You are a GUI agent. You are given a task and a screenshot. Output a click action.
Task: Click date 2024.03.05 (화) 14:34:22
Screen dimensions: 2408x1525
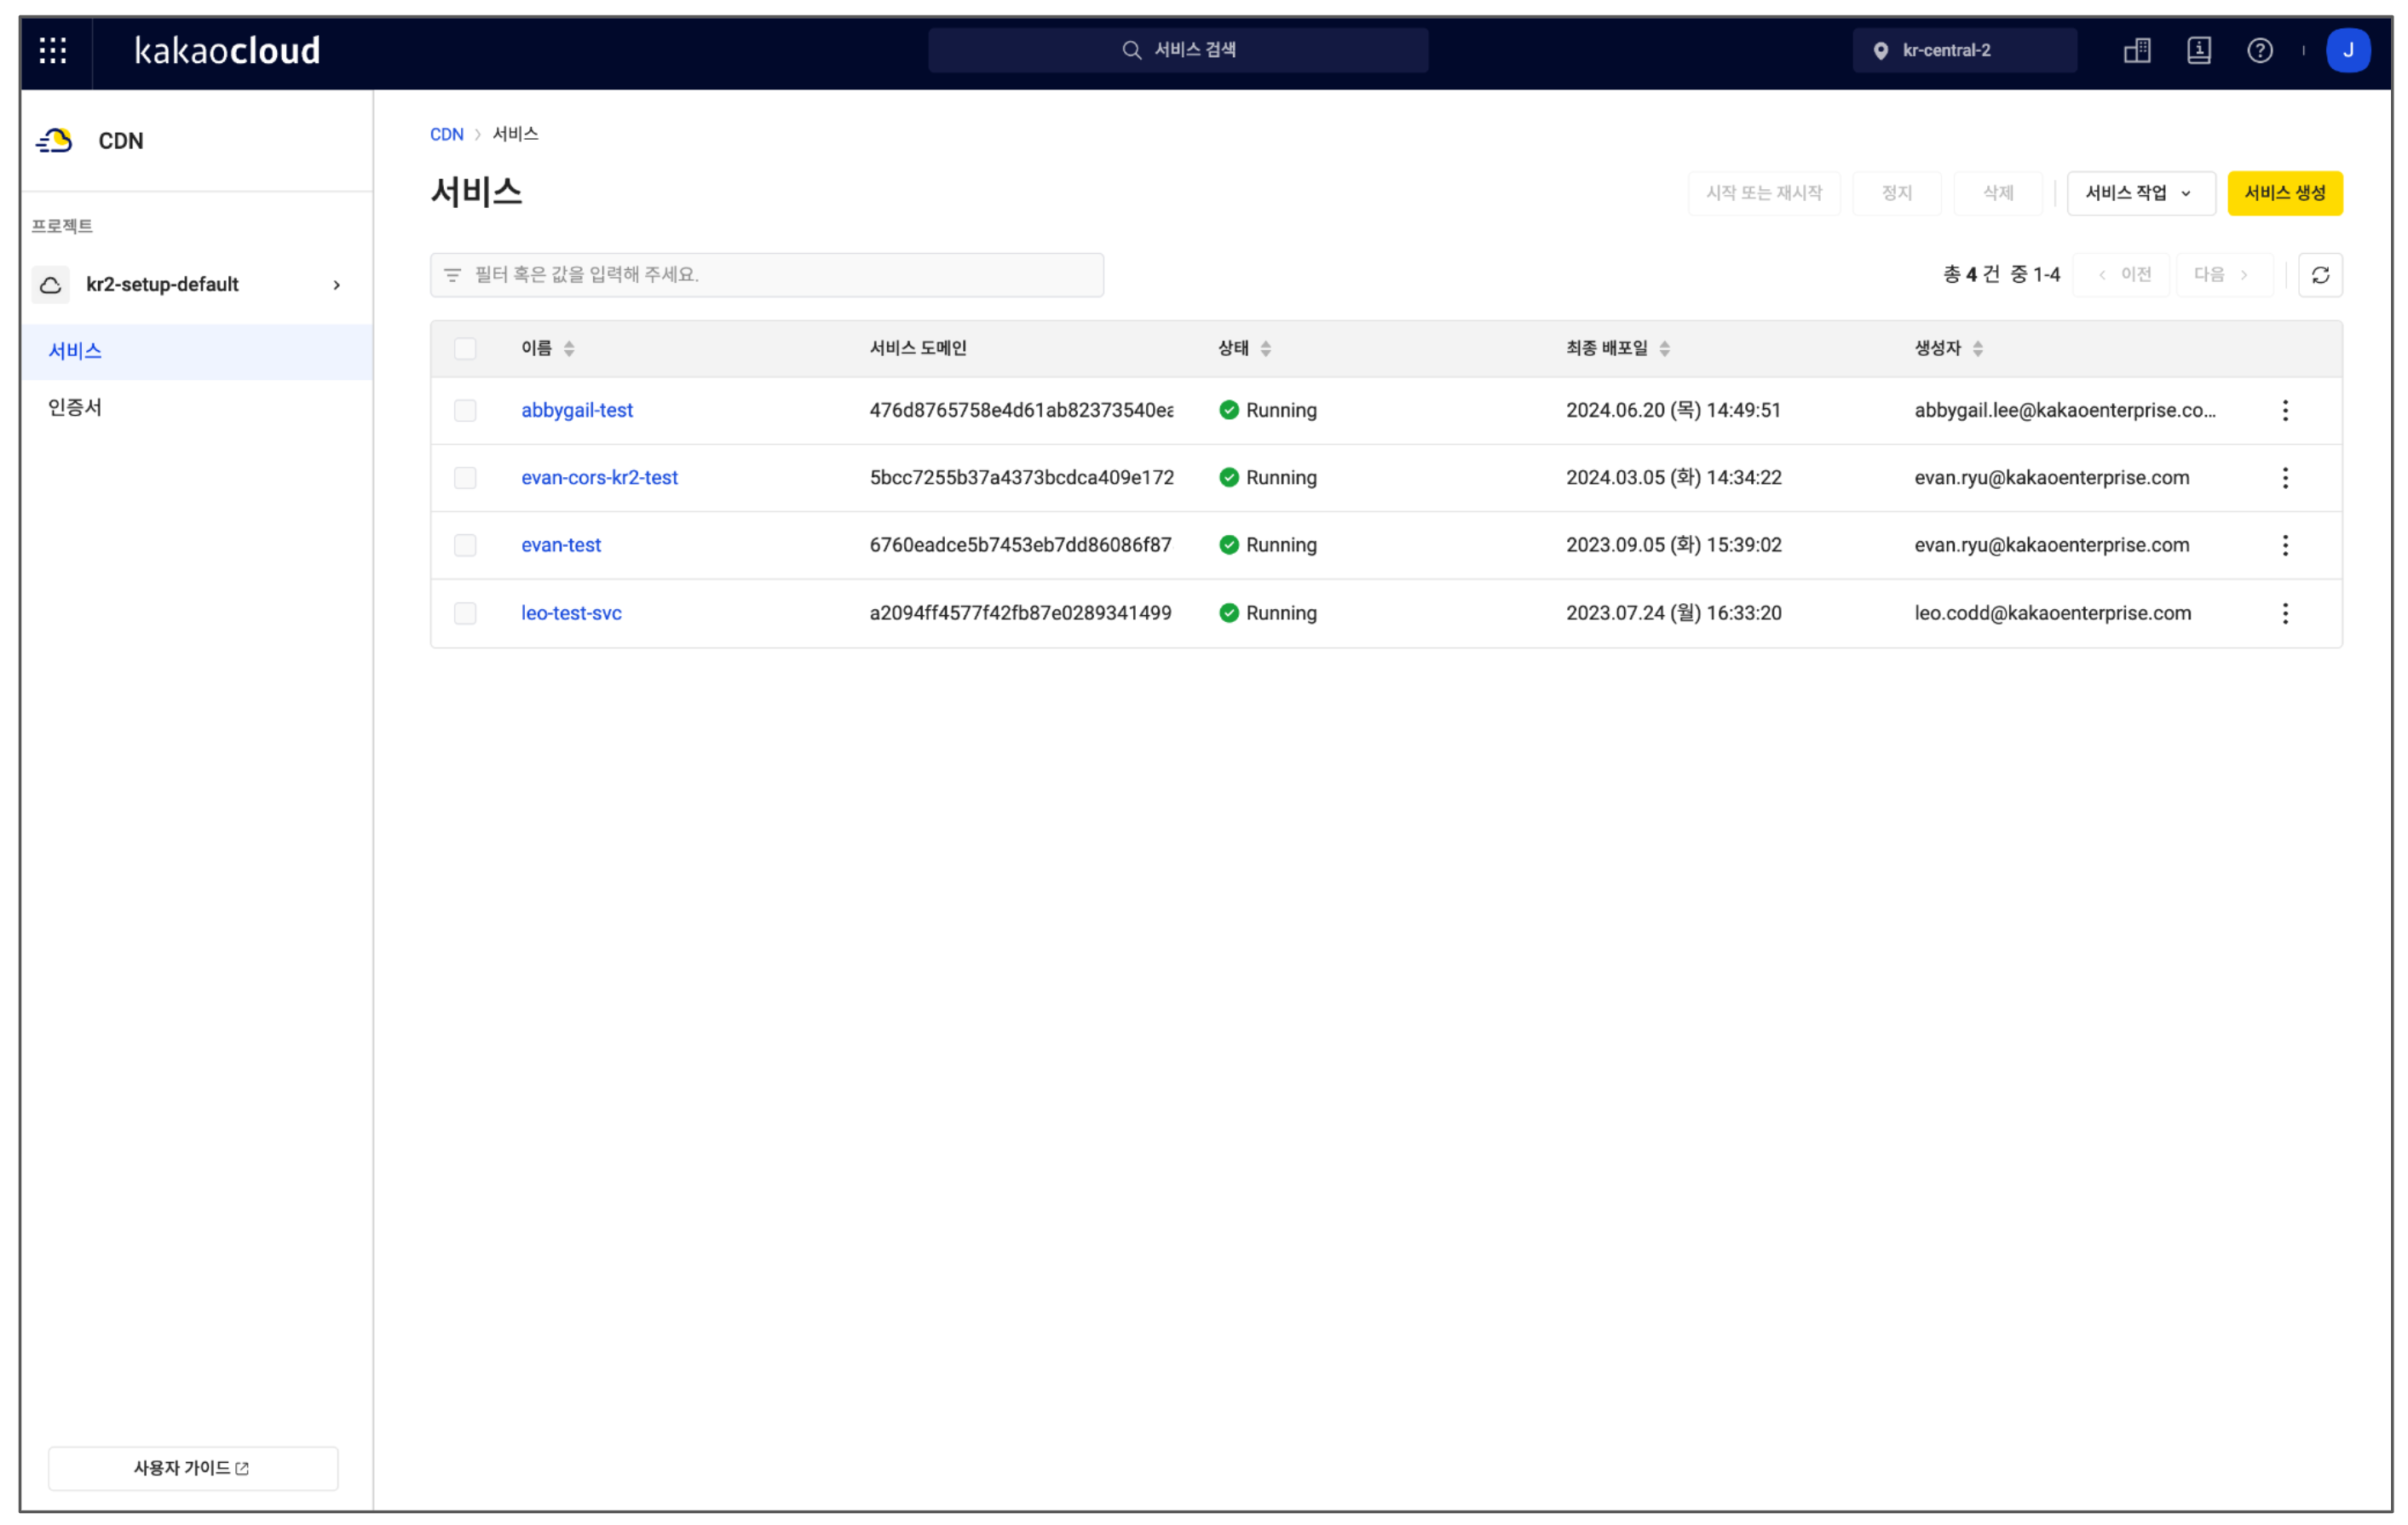1673,478
